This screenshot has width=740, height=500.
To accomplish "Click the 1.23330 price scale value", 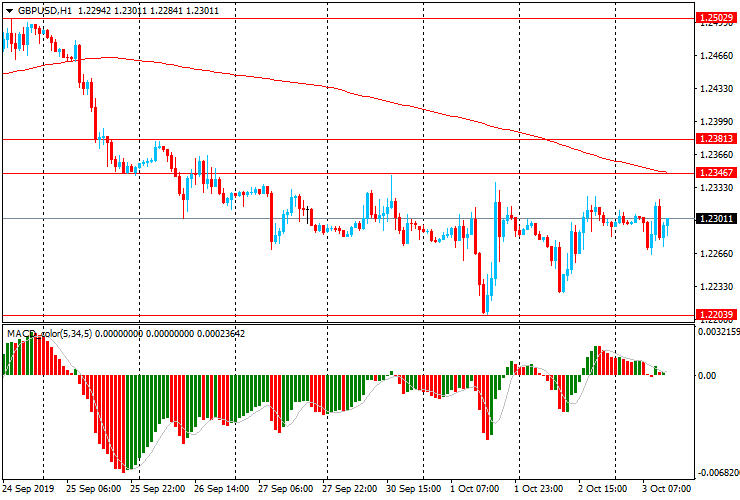I will [717, 188].
